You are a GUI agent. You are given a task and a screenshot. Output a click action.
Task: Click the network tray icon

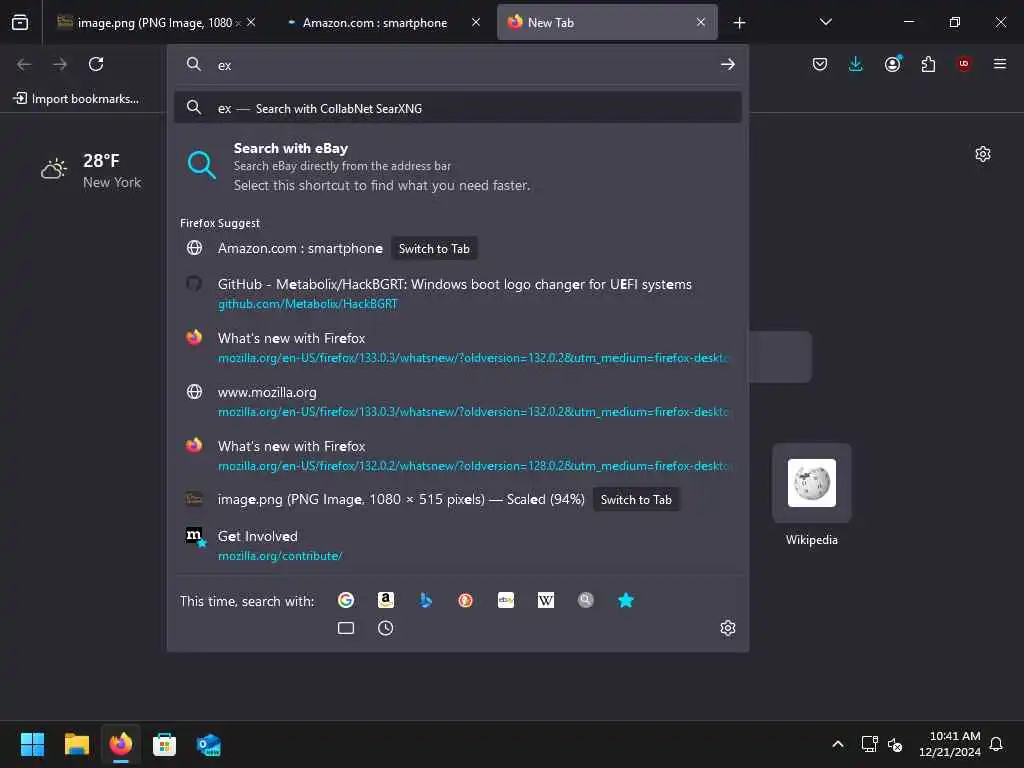tap(869, 744)
